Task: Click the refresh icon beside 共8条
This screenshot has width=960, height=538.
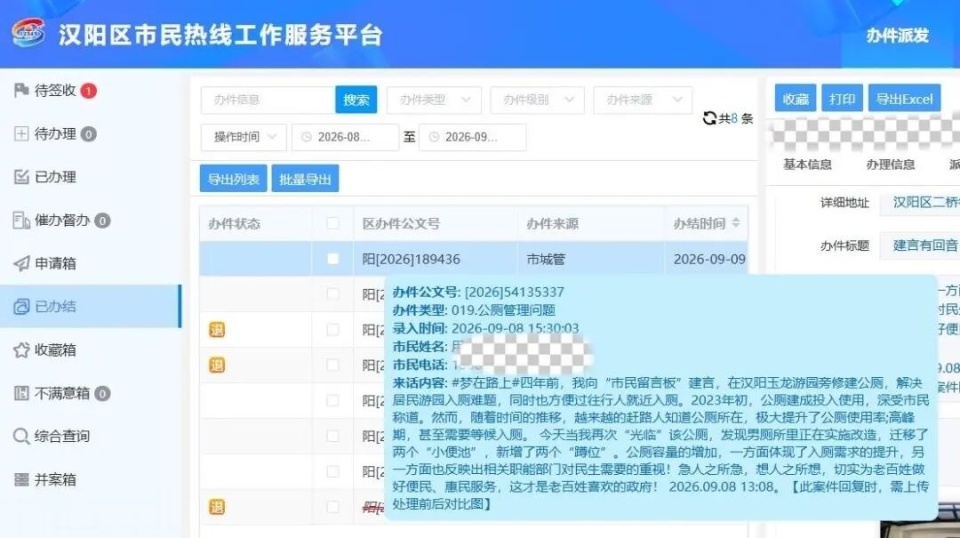Action: point(710,118)
